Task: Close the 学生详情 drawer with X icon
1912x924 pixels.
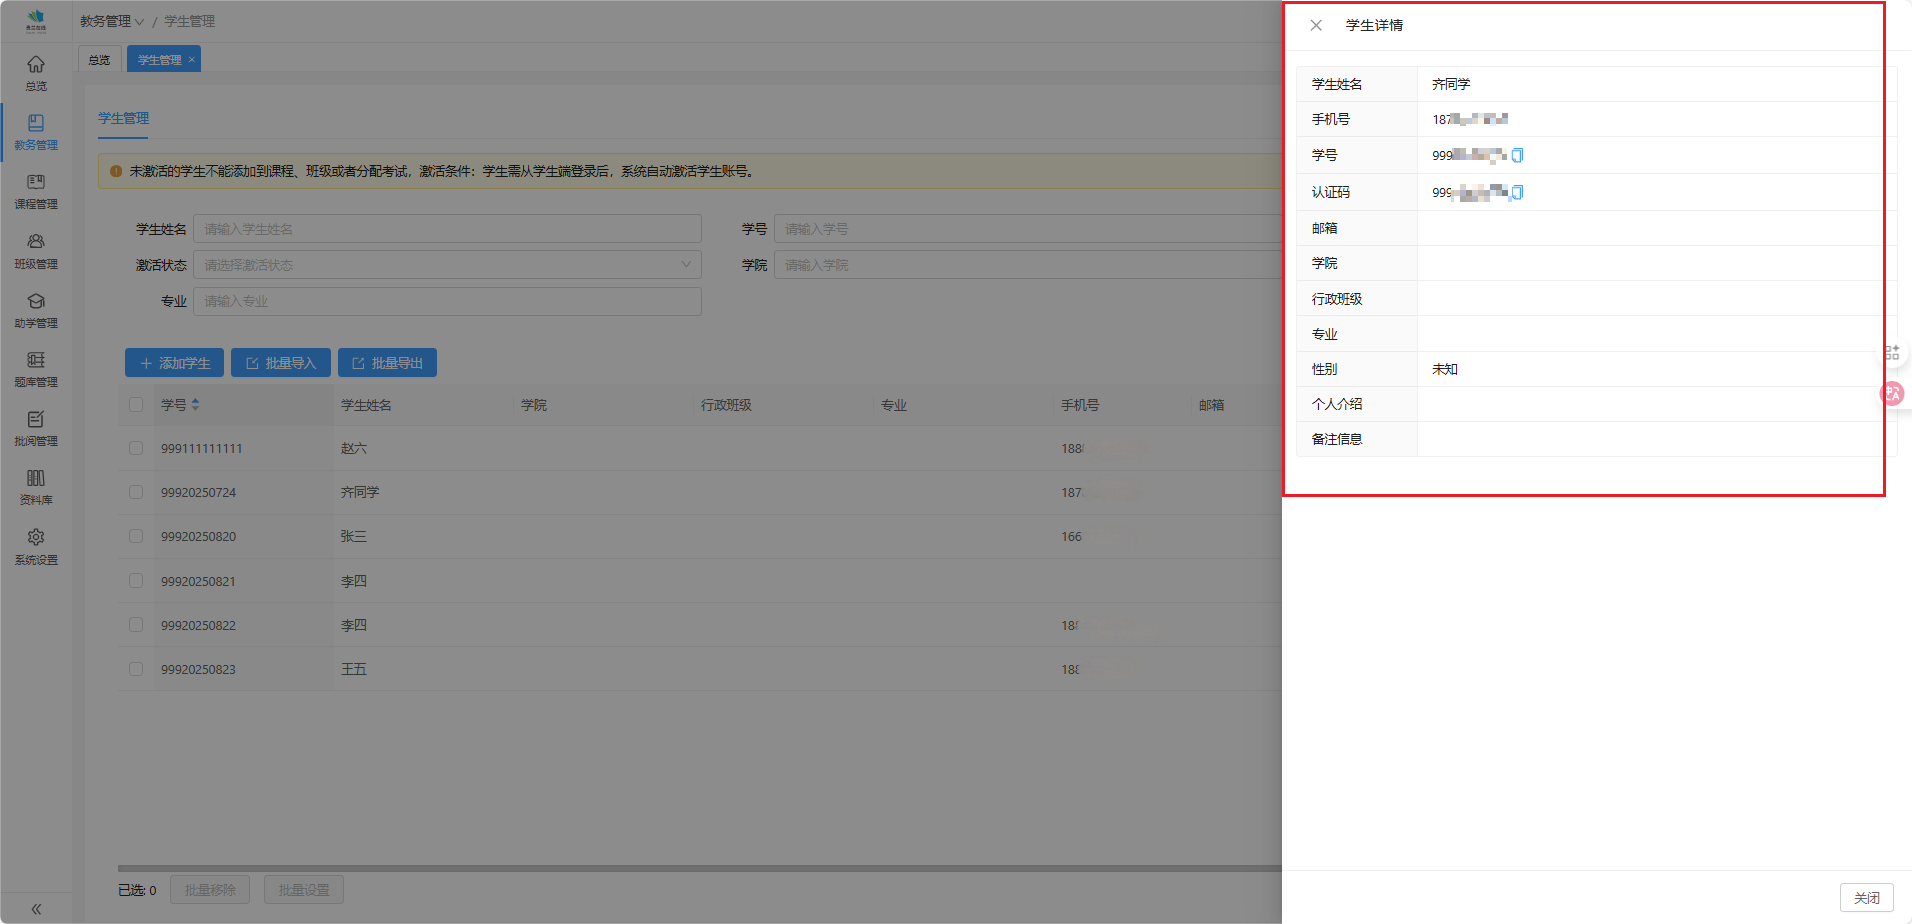Action: pyautogui.click(x=1316, y=26)
